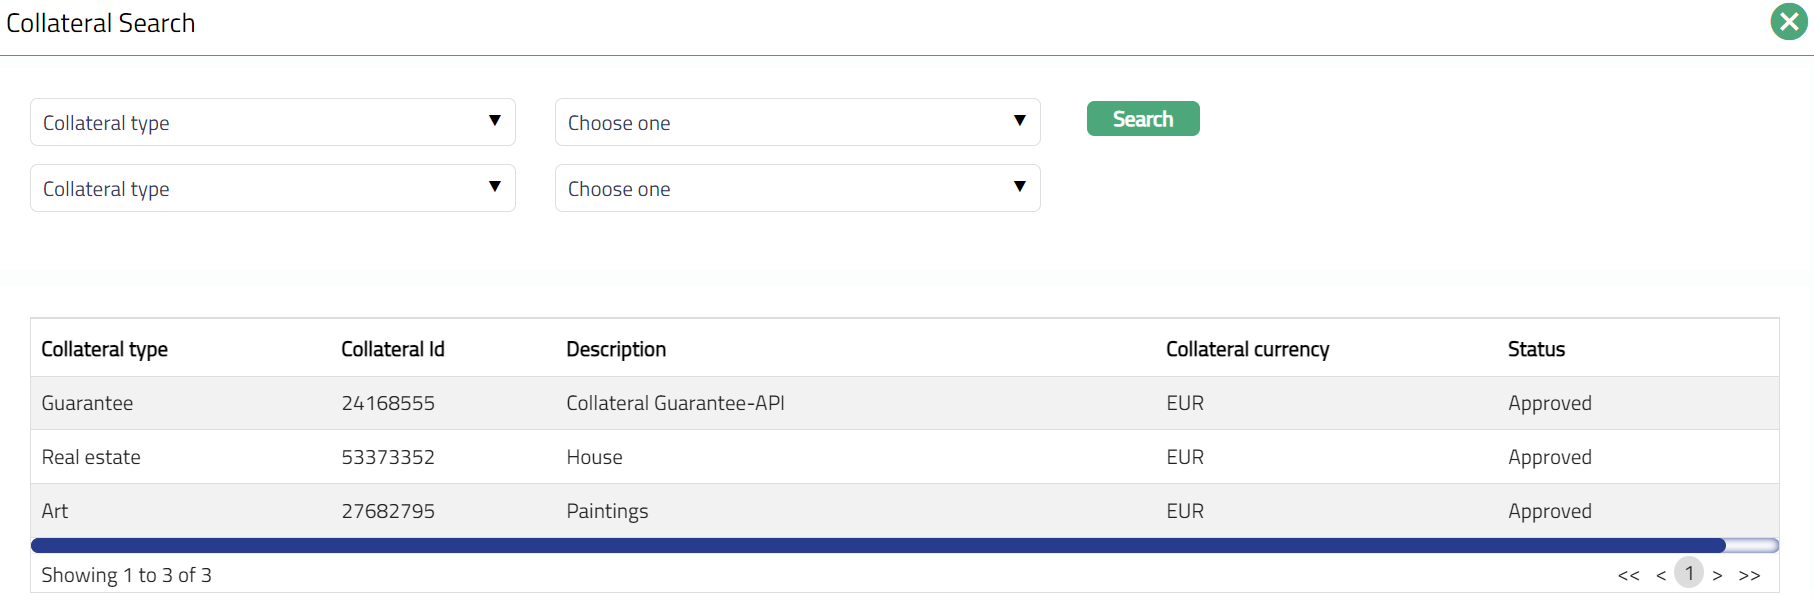Screen dimensions: 1814x601
Task: Open the first Collateral type dropdown
Action: click(272, 122)
